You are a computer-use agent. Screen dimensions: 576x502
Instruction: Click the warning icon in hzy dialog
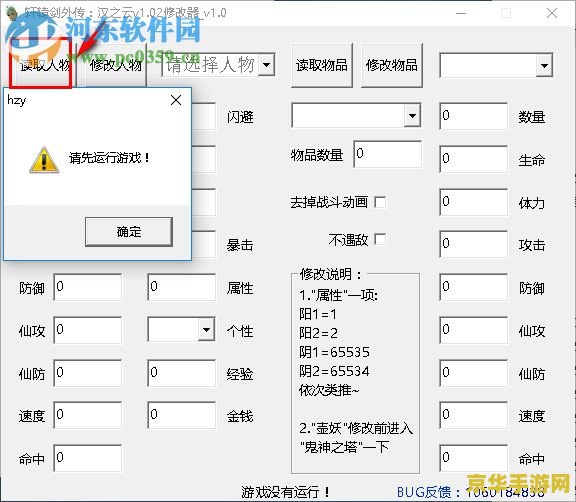tap(44, 160)
